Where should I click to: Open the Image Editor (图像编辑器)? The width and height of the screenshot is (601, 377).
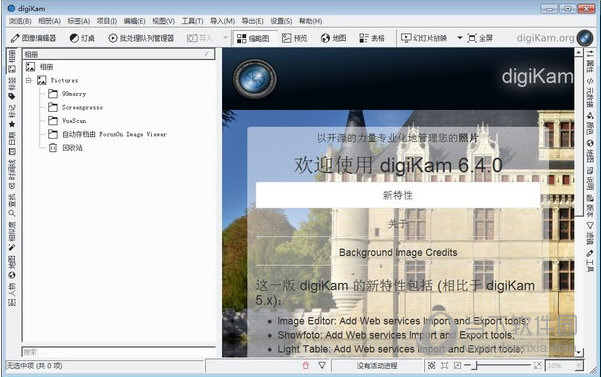tap(33, 38)
